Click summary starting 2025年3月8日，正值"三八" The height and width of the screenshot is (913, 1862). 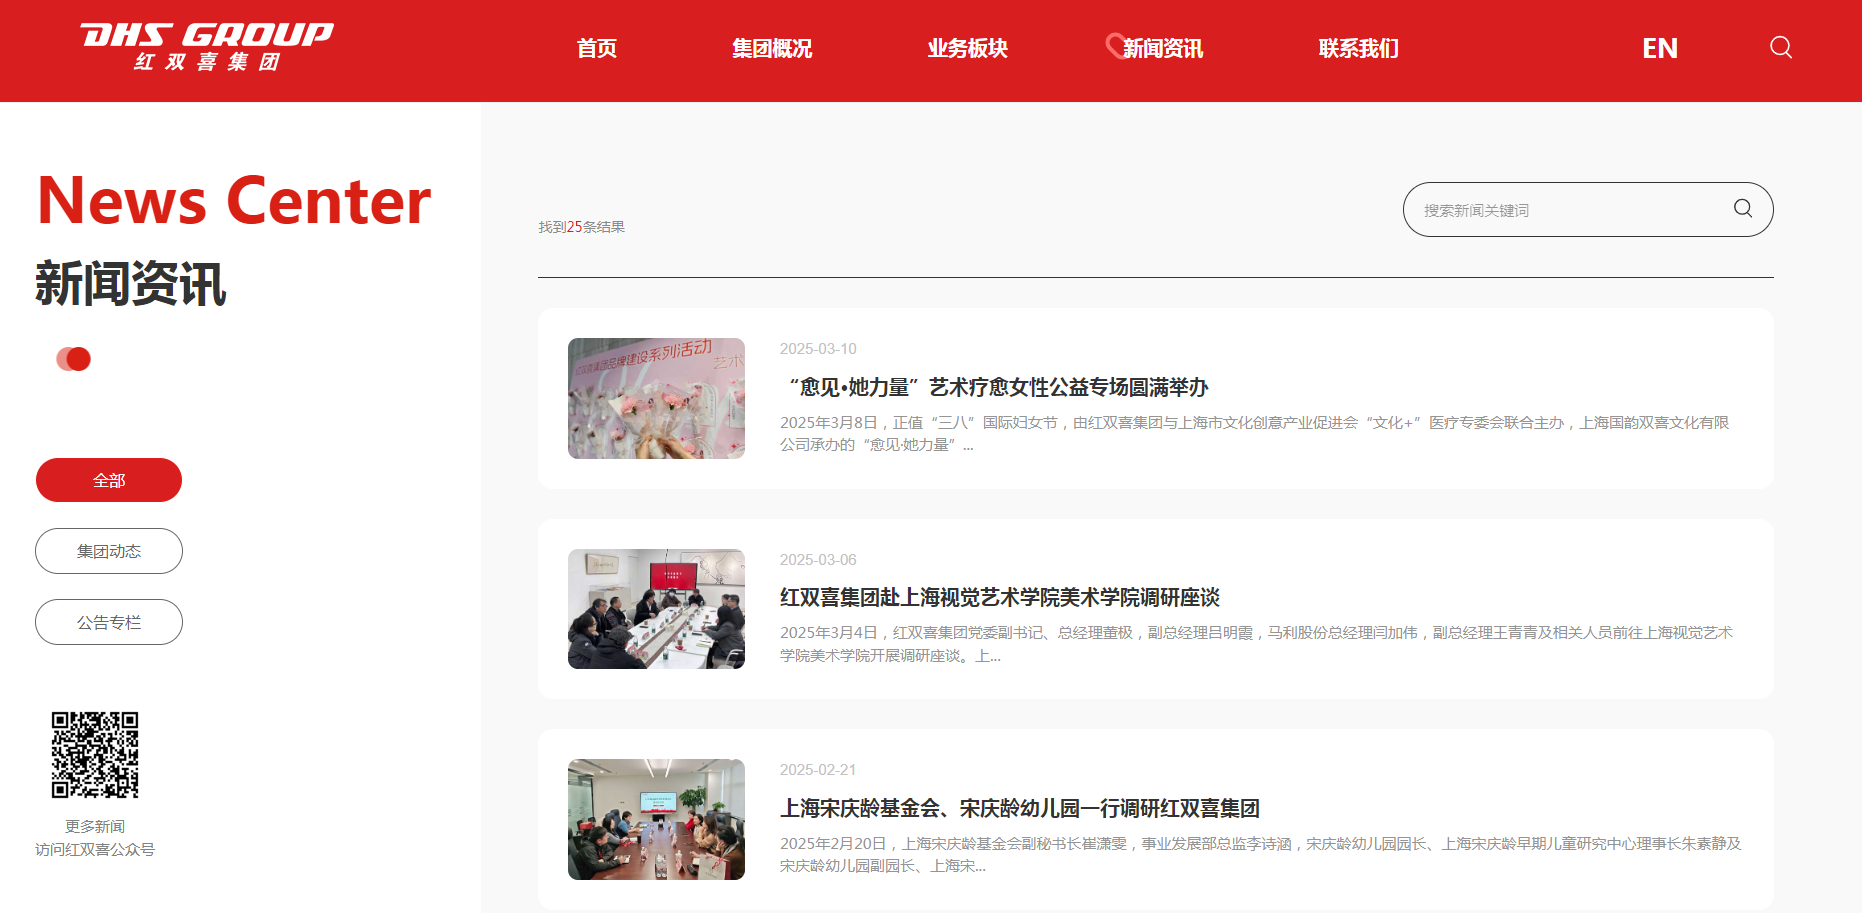pyautogui.click(x=1255, y=434)
